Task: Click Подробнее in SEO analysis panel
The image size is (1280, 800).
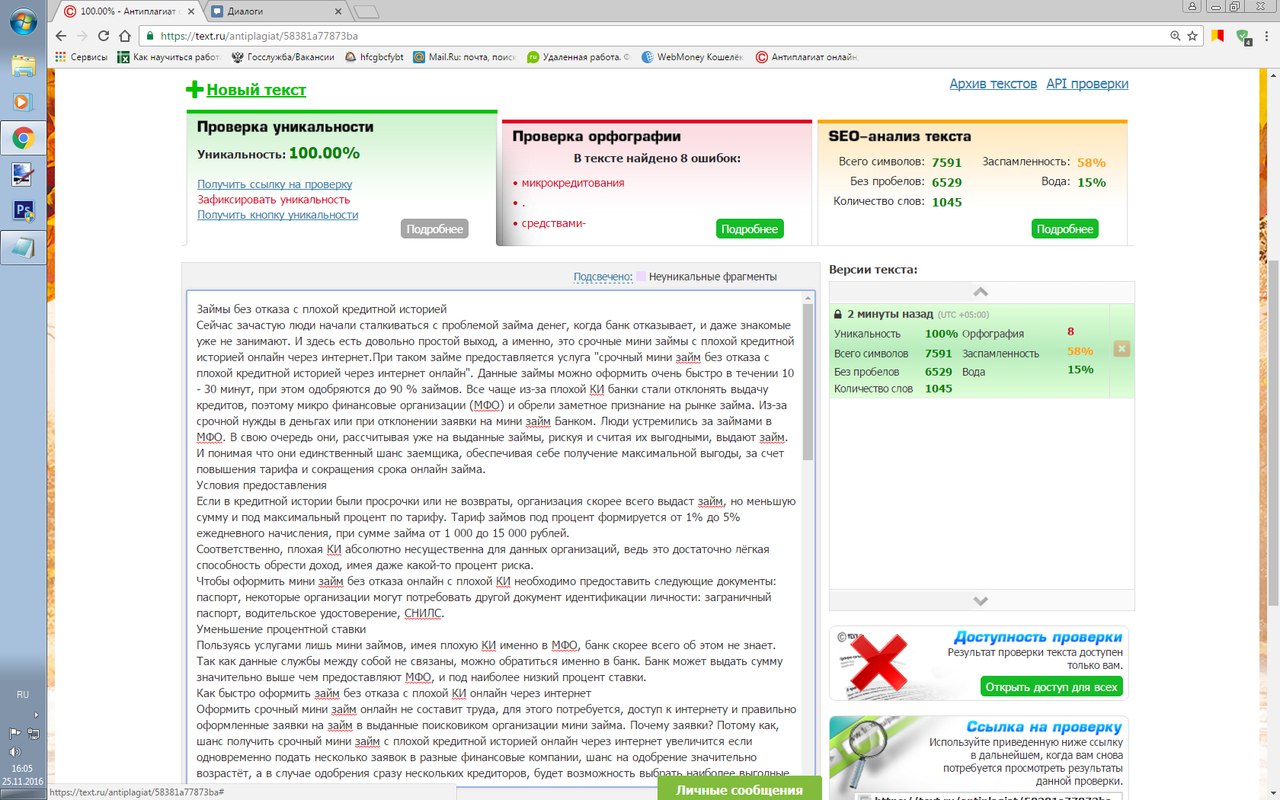Action: click(1065, 229)
